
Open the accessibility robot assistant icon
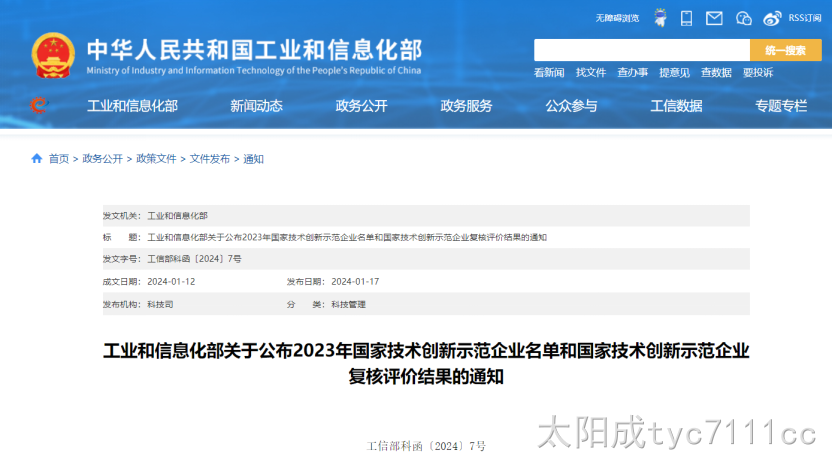660,18
